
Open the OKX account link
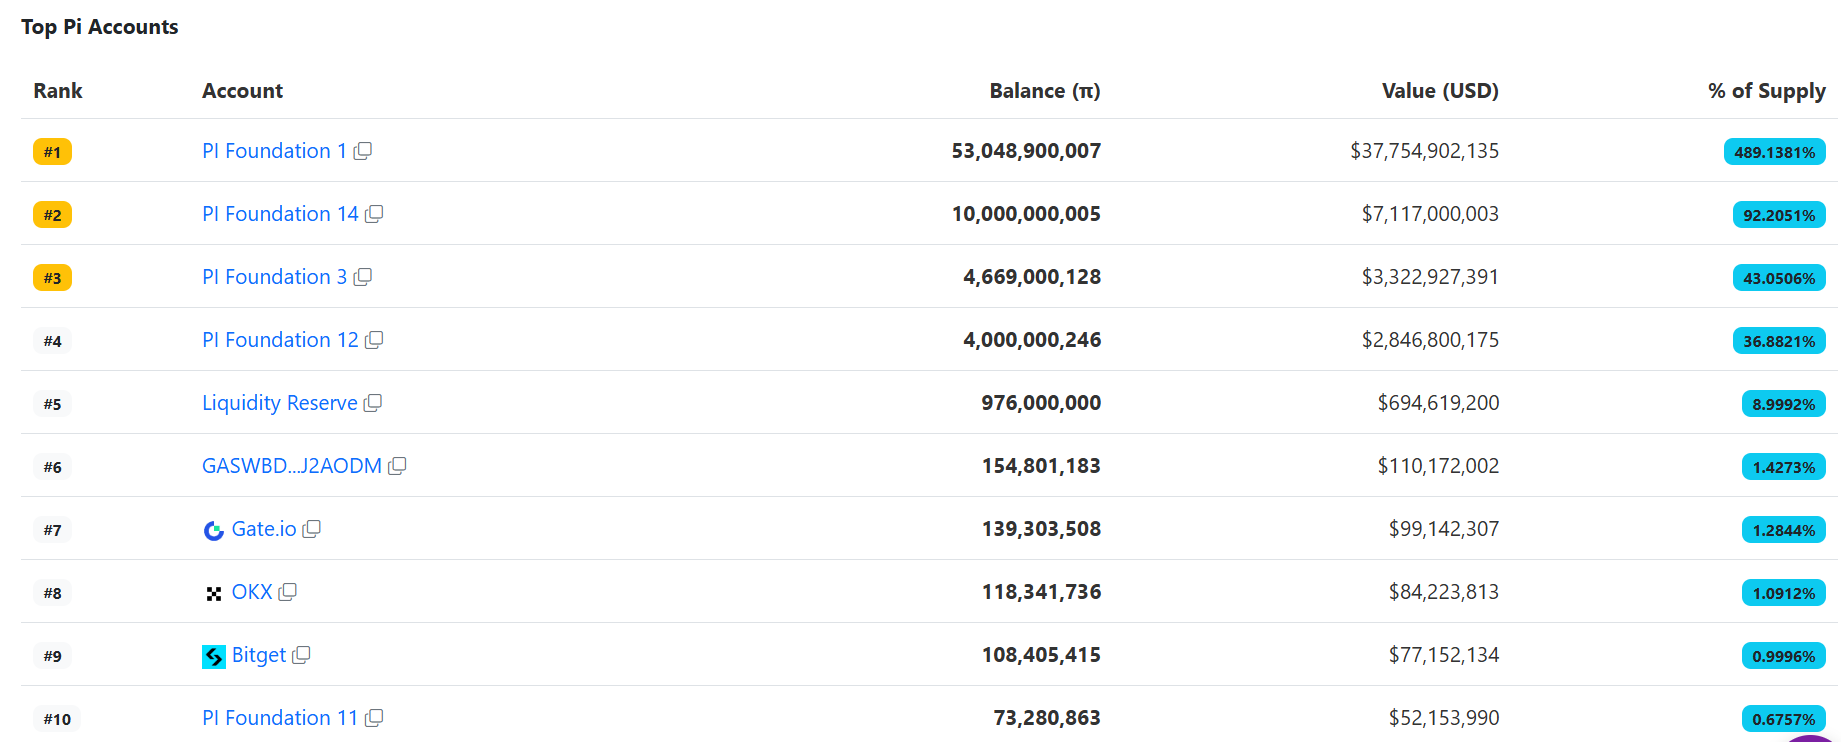(252, 592)
